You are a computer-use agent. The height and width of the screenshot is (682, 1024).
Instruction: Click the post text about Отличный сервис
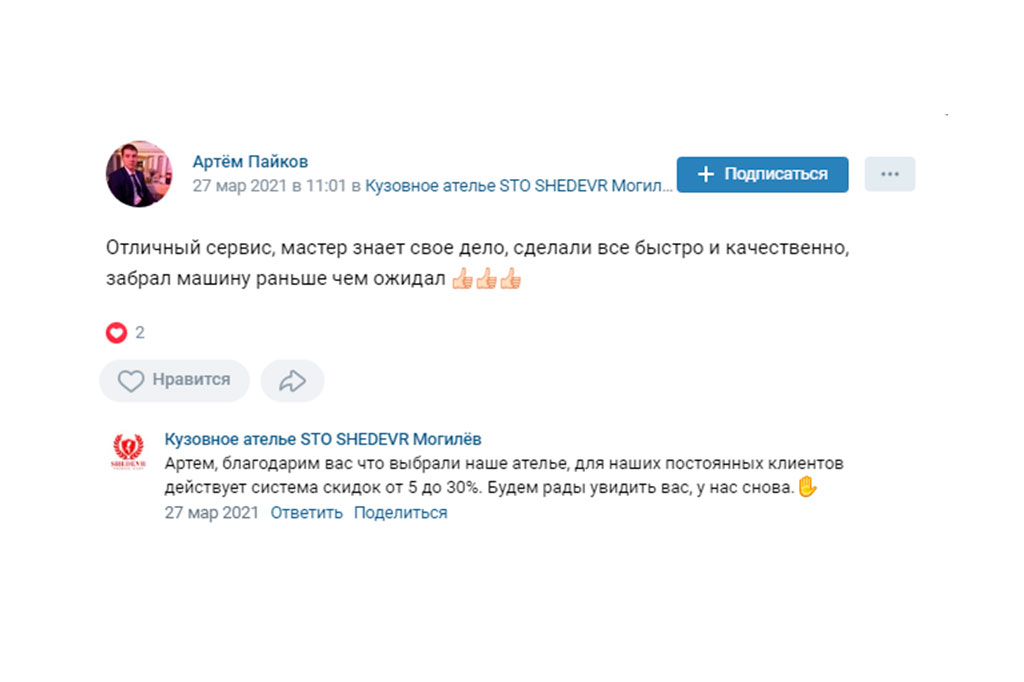tap(477, 263)
